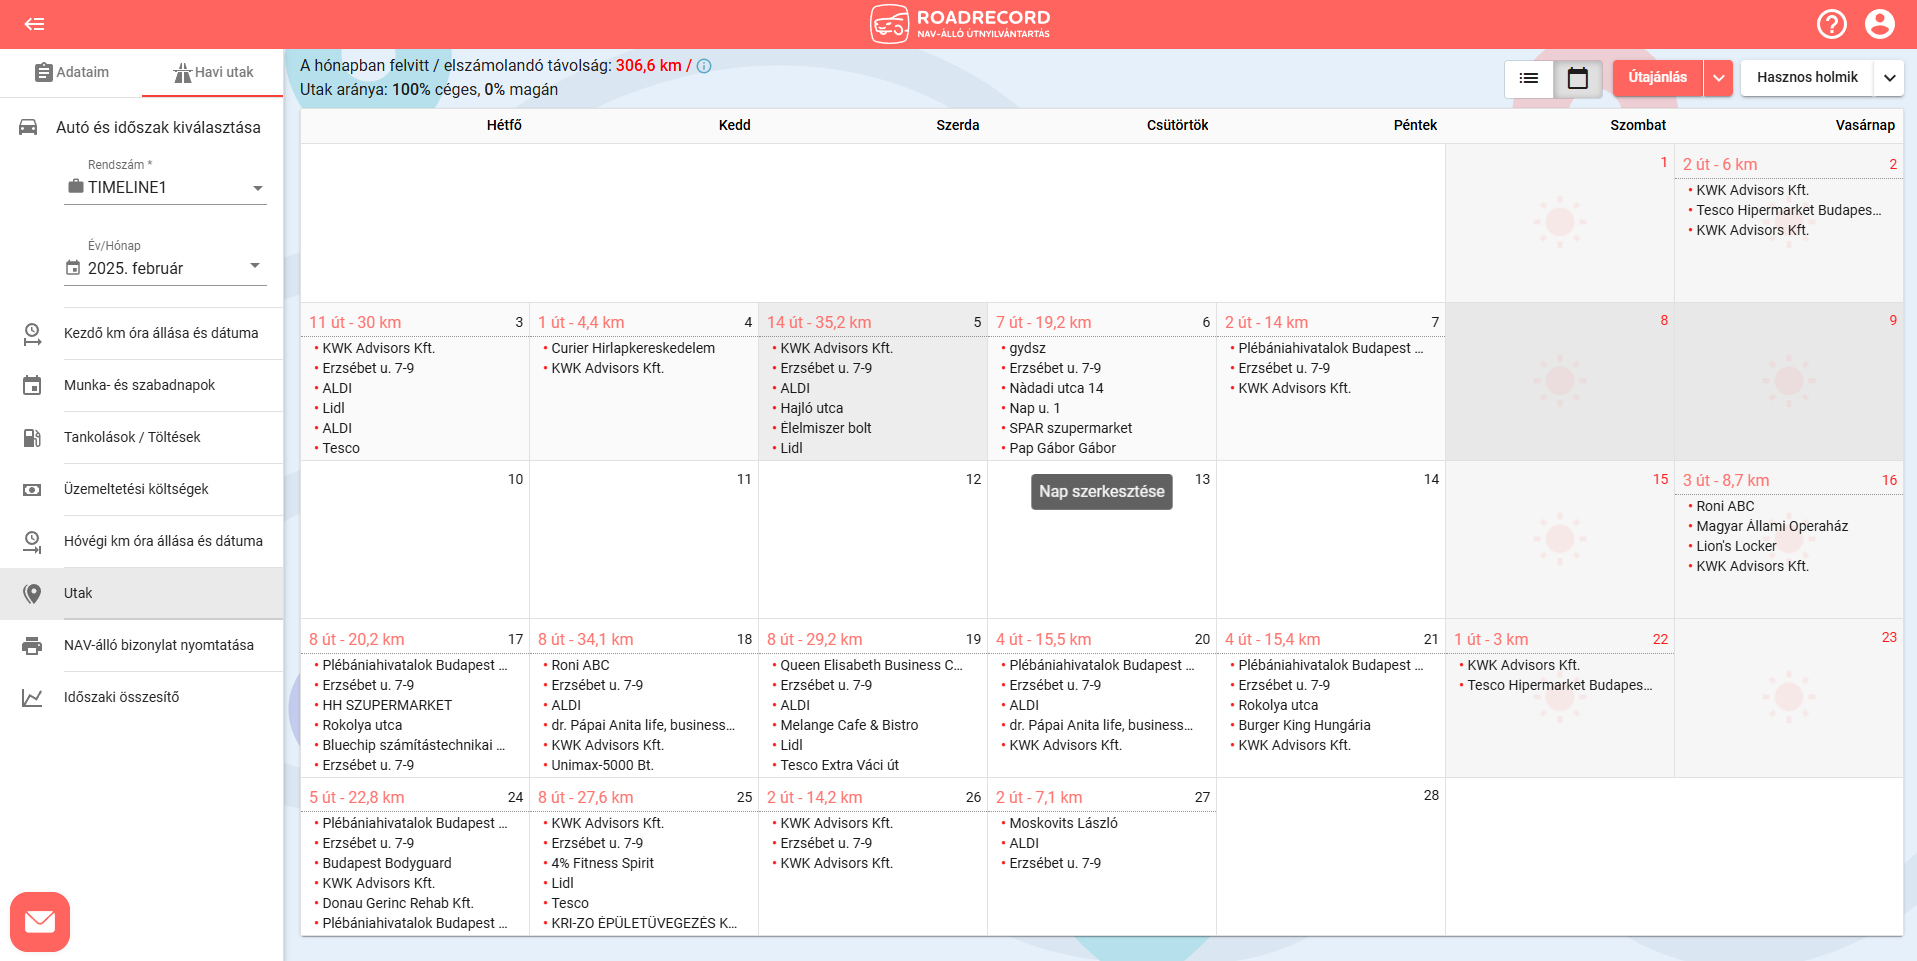Click SPAR szupermarket entry
The height and width of the screenshot is (961, 1917).
coord(1070,428)
